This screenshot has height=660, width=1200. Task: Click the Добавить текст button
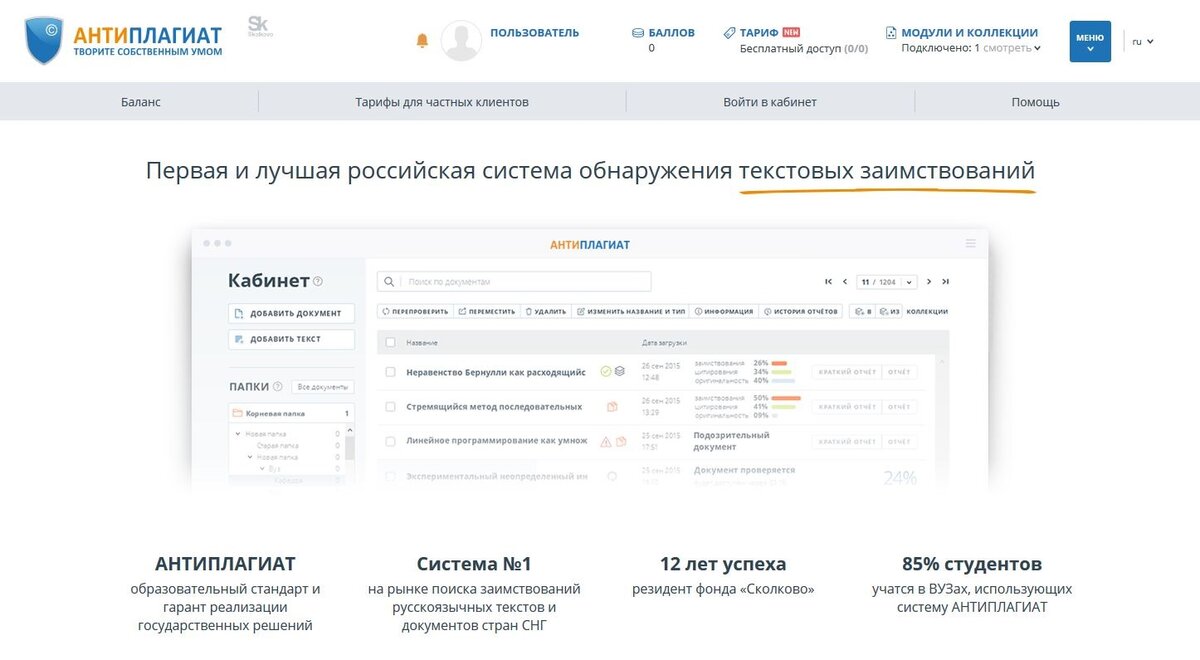(x=291, y=339)
